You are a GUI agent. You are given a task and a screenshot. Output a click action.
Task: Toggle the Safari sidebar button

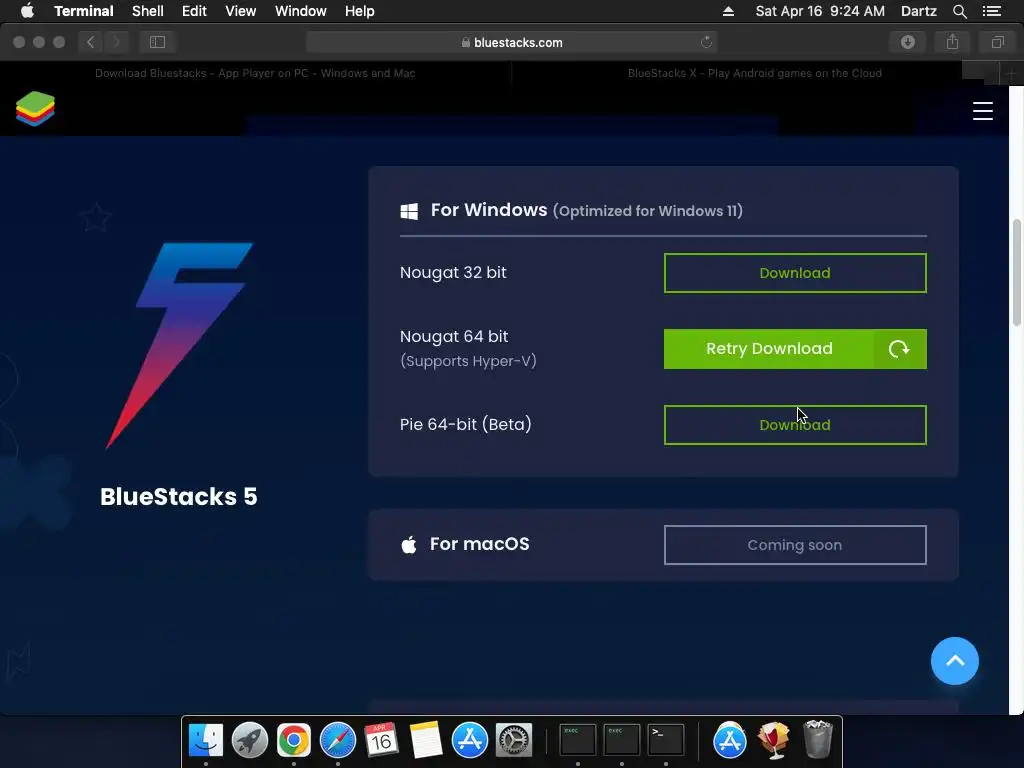157,42
